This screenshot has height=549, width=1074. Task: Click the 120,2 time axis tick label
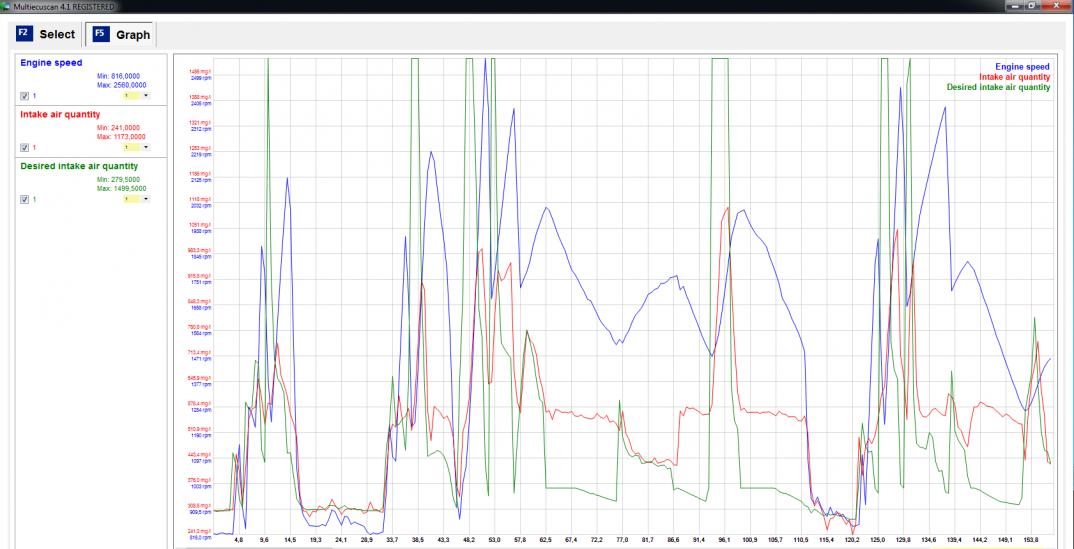852,540
